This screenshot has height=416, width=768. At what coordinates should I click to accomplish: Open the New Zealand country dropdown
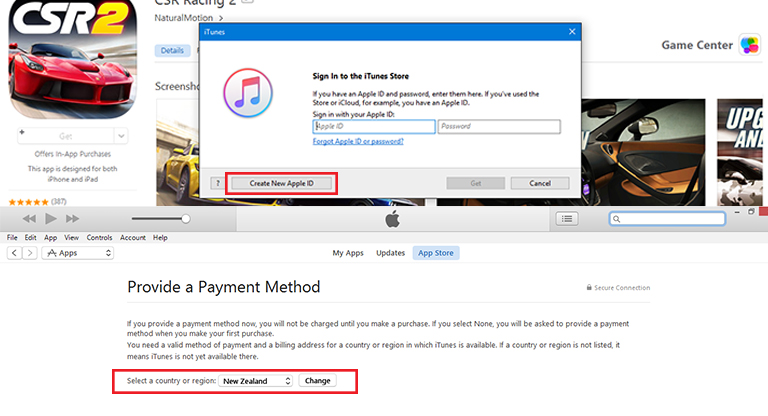point(255,381)
